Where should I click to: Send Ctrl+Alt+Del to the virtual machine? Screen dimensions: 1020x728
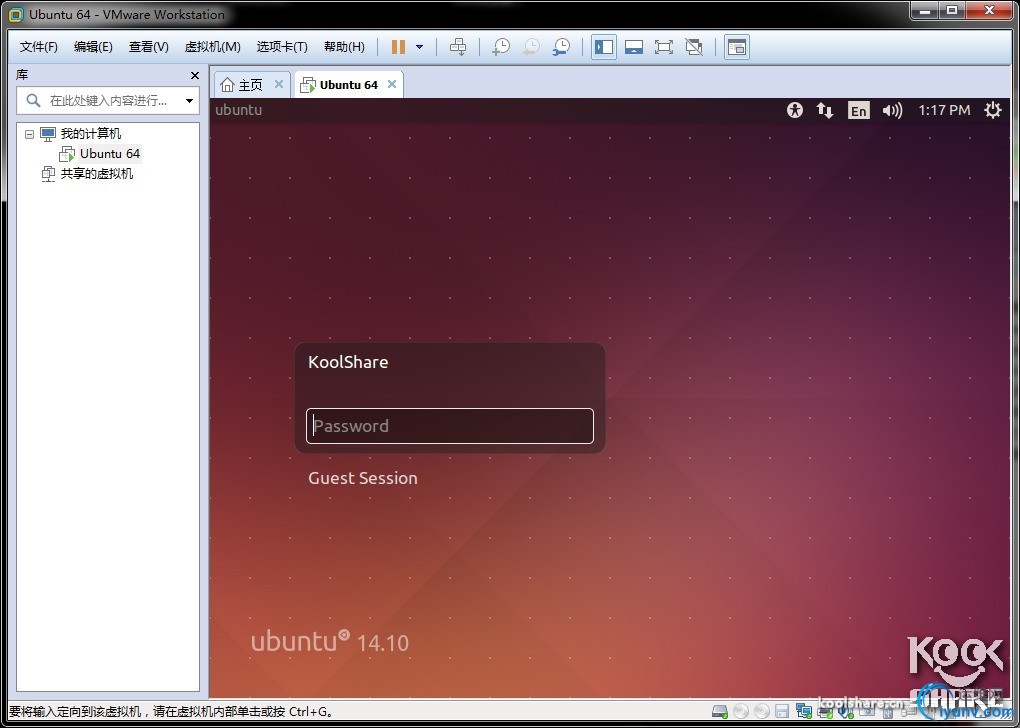(x=458, y=47)
